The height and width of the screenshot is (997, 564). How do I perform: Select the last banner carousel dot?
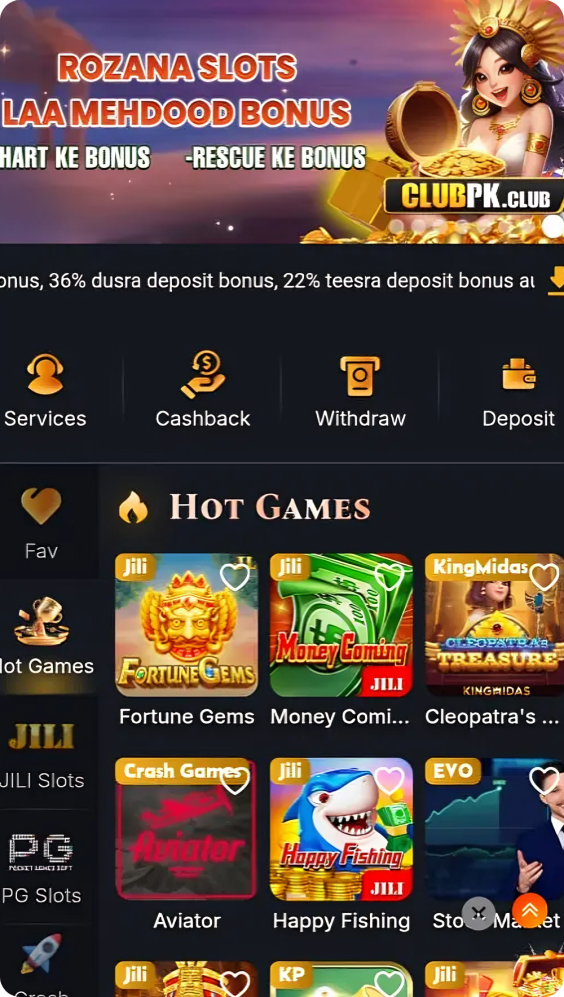[x=553, y=226]
